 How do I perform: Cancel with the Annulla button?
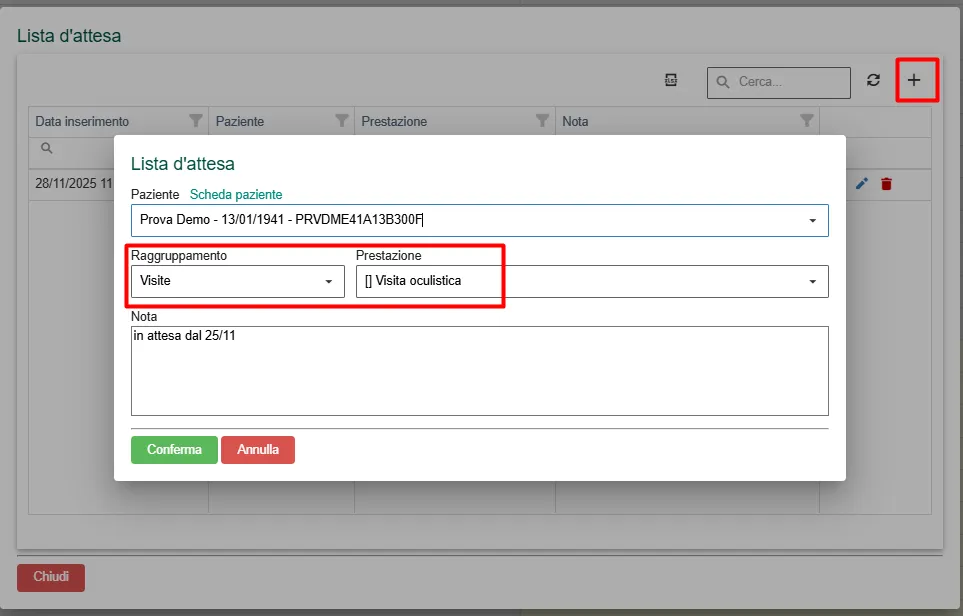[257, 450]
